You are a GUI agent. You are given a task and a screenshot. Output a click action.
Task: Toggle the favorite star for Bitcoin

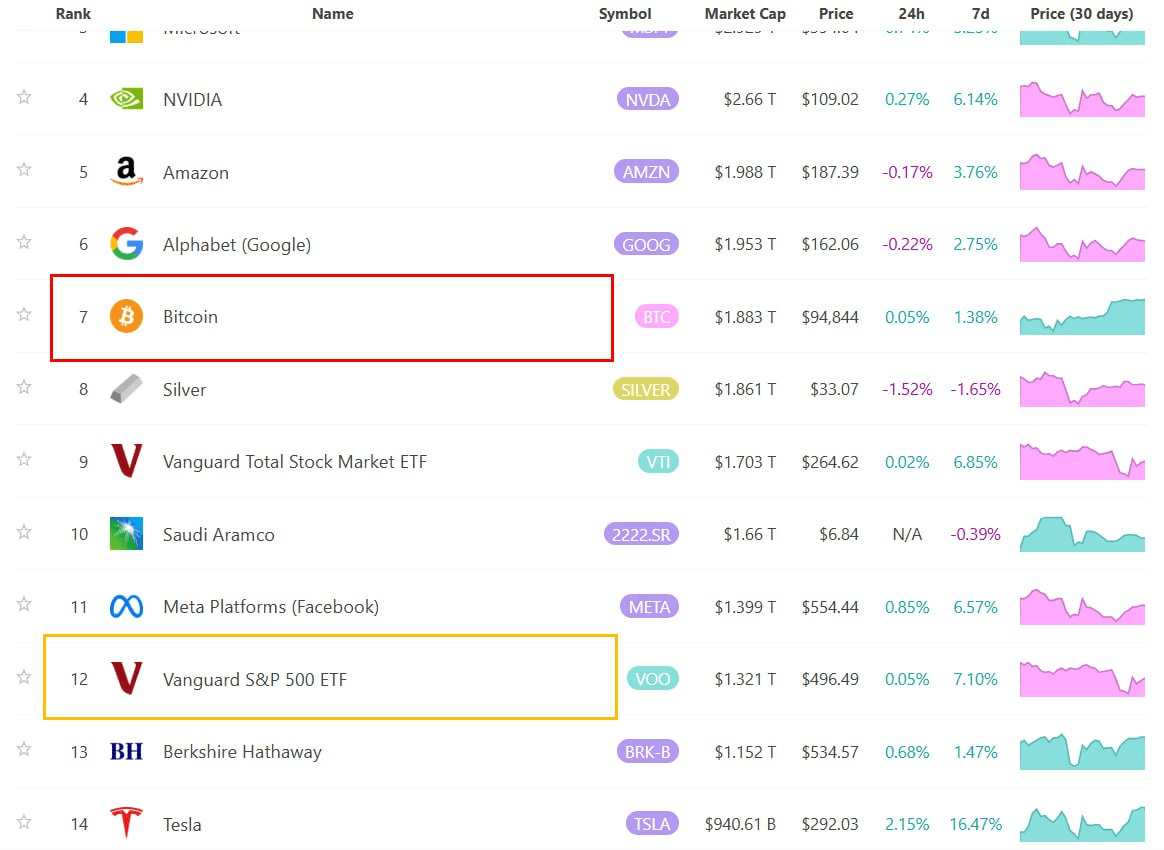click(24, 315)
